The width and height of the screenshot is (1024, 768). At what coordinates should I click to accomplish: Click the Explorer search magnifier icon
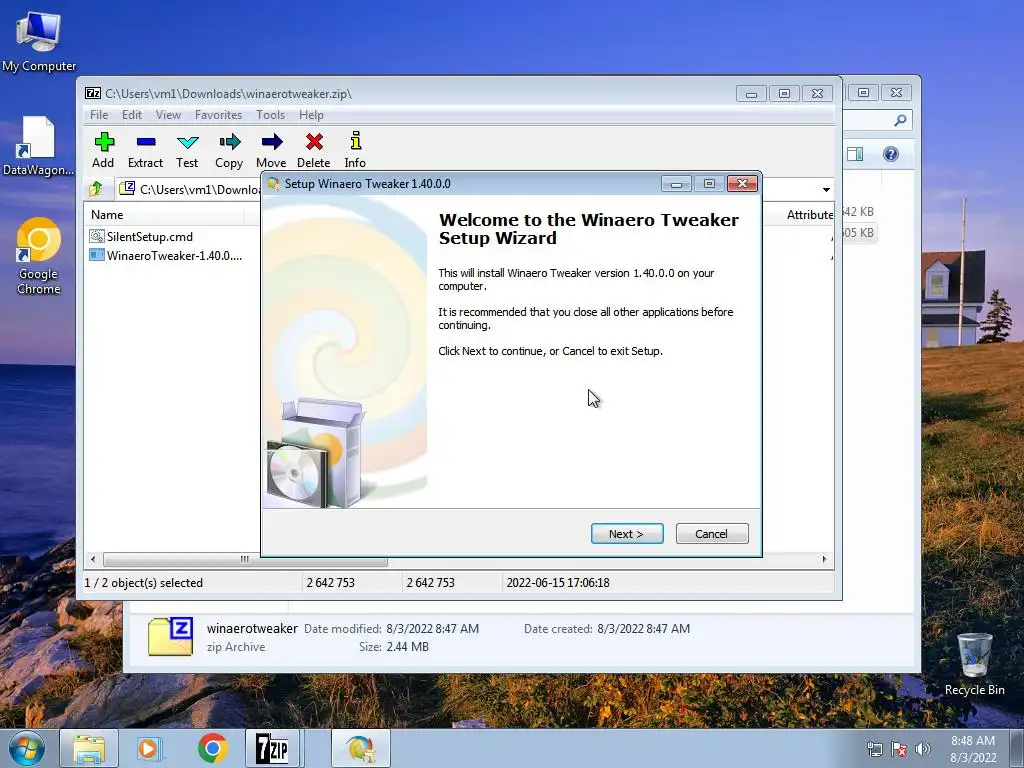click(x=901, y=120)
